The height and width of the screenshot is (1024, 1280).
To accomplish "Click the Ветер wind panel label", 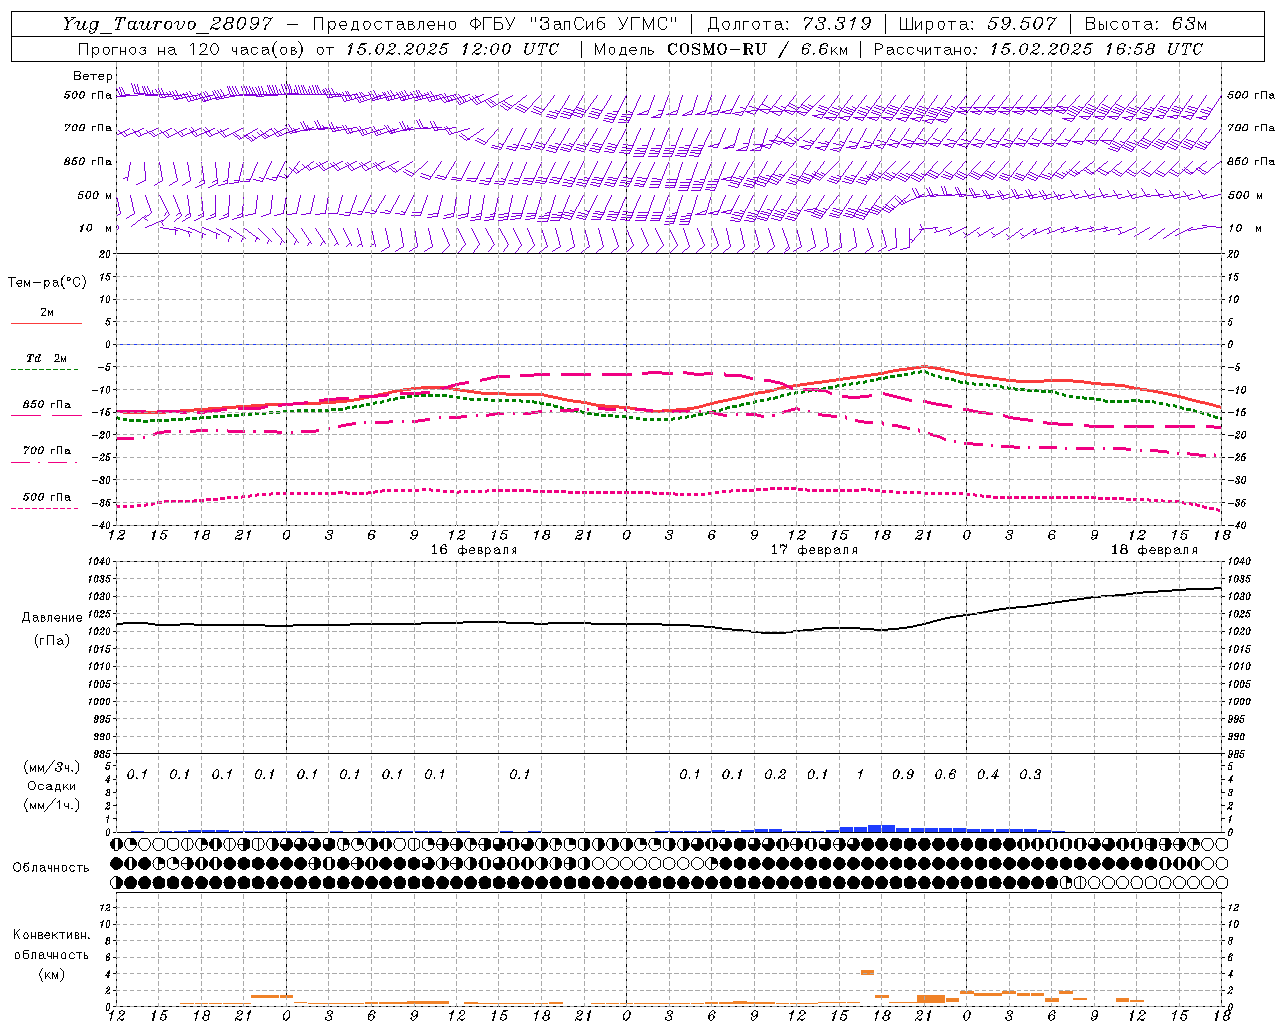I will [x=92, y=76].
